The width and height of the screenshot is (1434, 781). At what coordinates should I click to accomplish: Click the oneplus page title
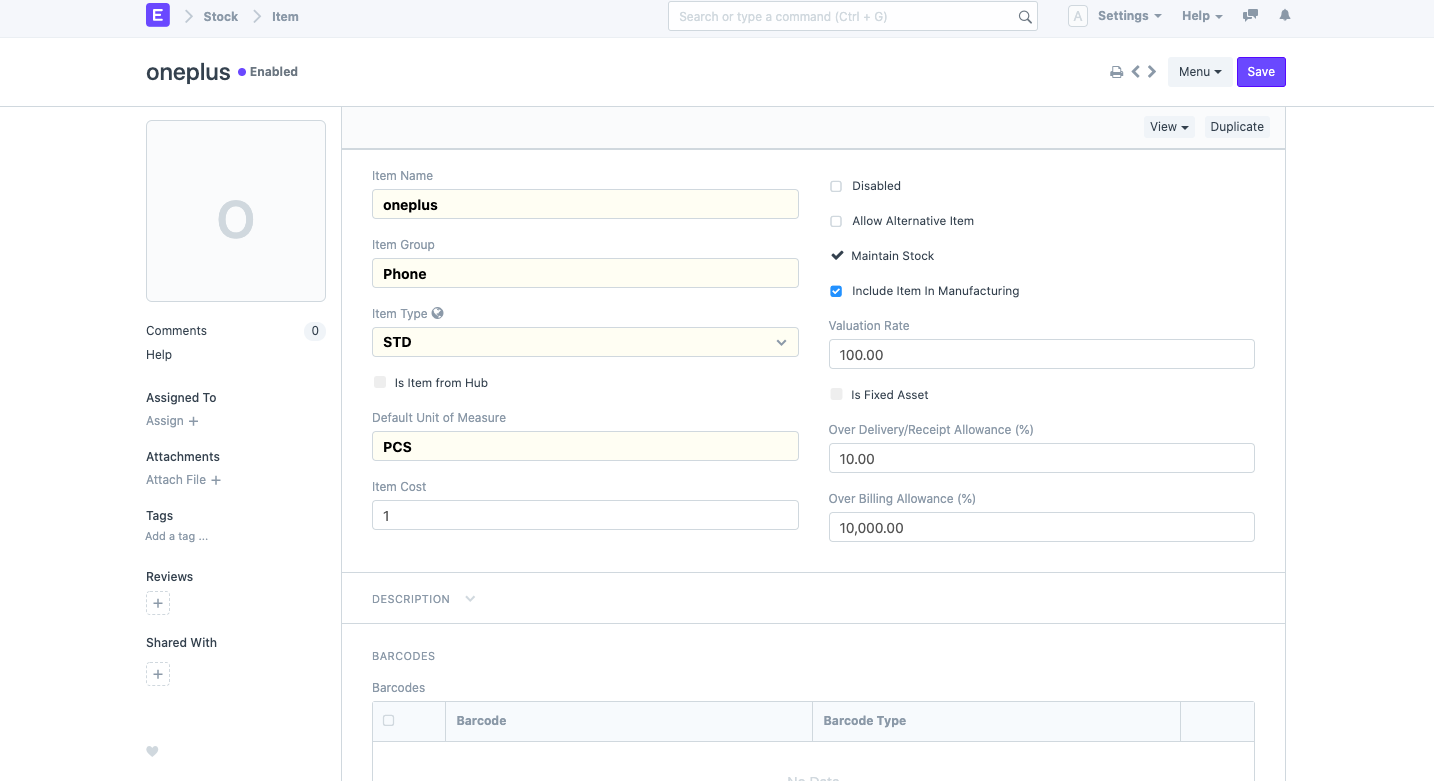point(188,72)
